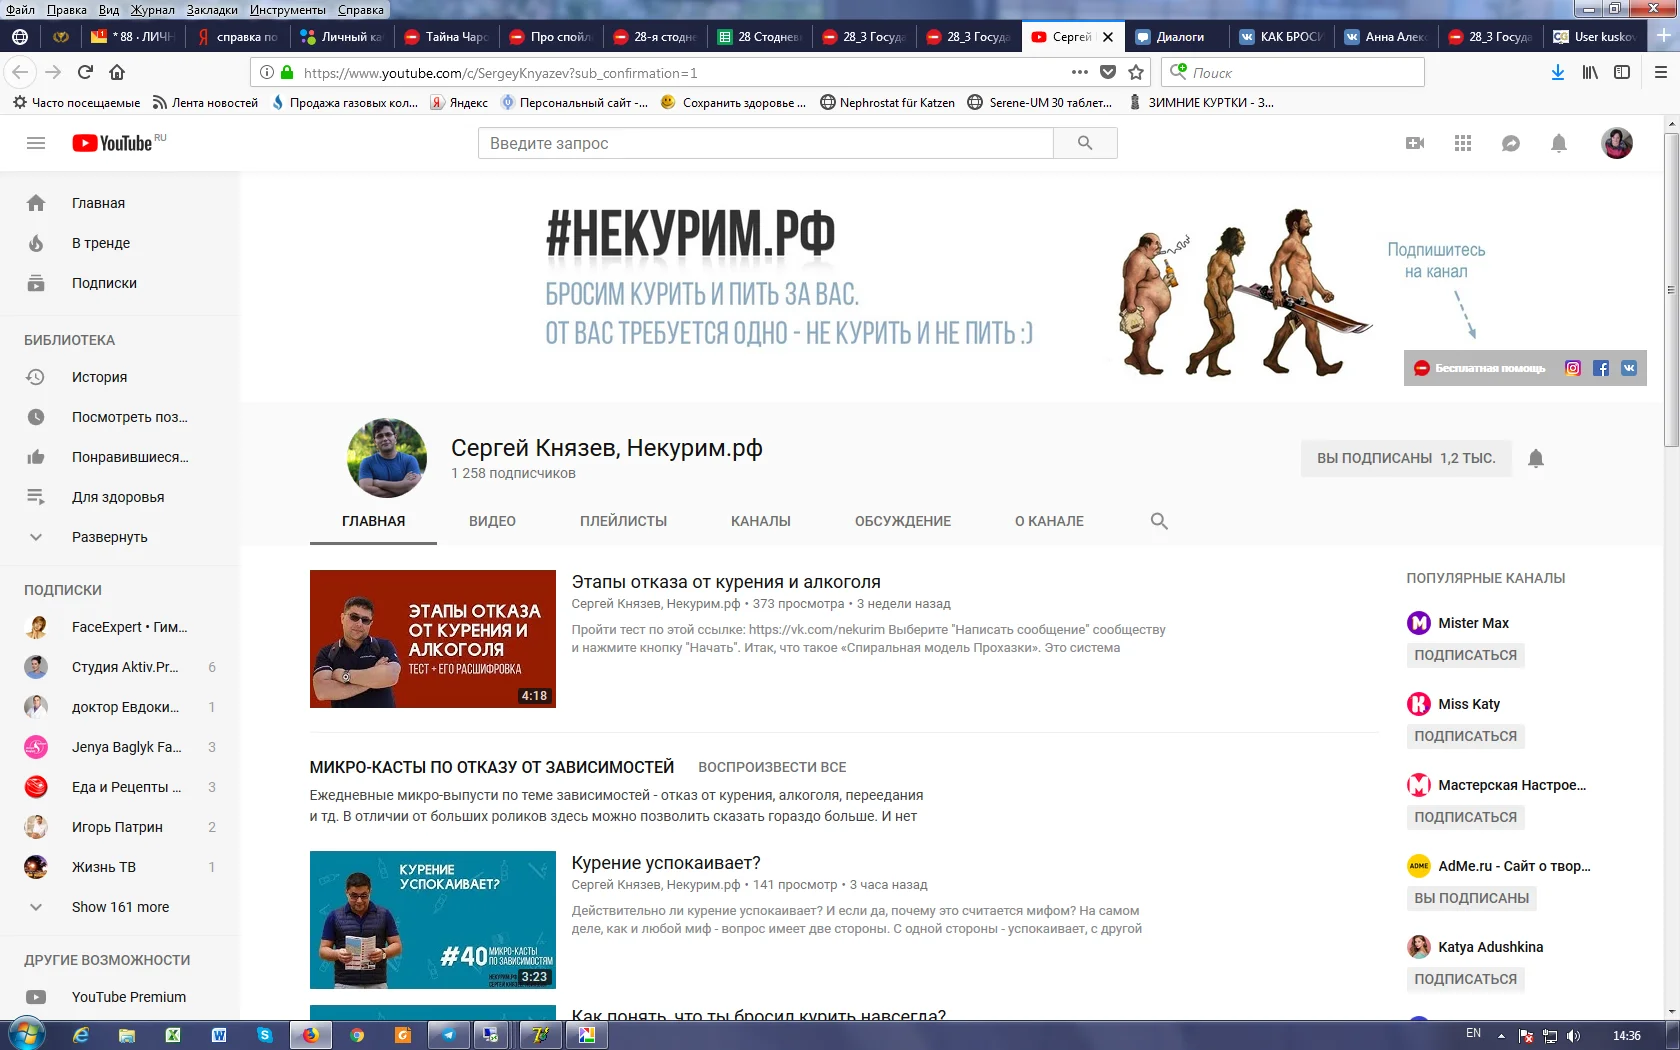Open the page actions three-dot menu
This screenshot has height=1050, width=1680.
(1080, 72)
